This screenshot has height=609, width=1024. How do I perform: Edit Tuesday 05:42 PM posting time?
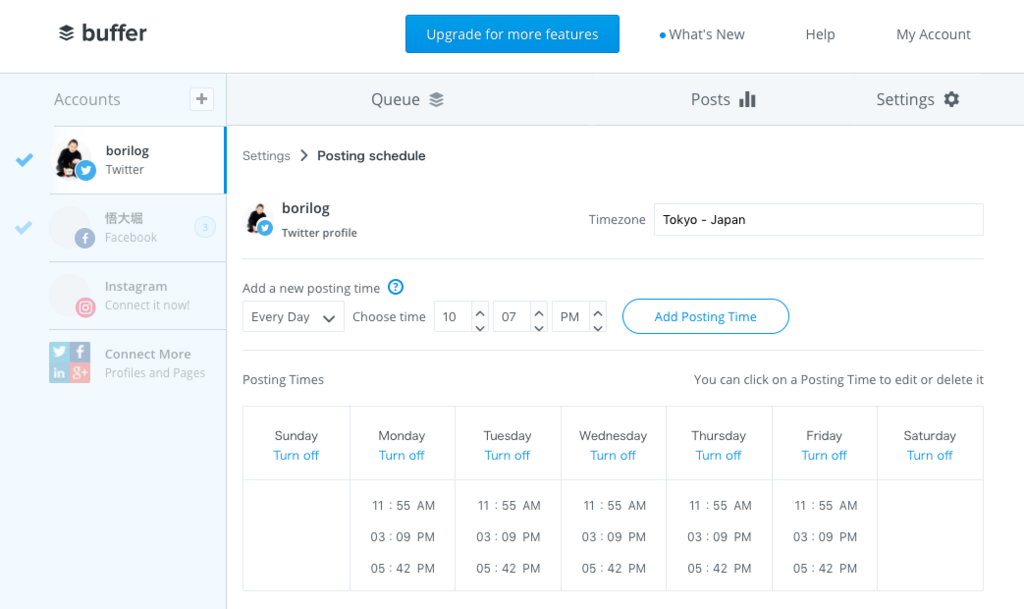pyautogui.click(x=508, y=568)
